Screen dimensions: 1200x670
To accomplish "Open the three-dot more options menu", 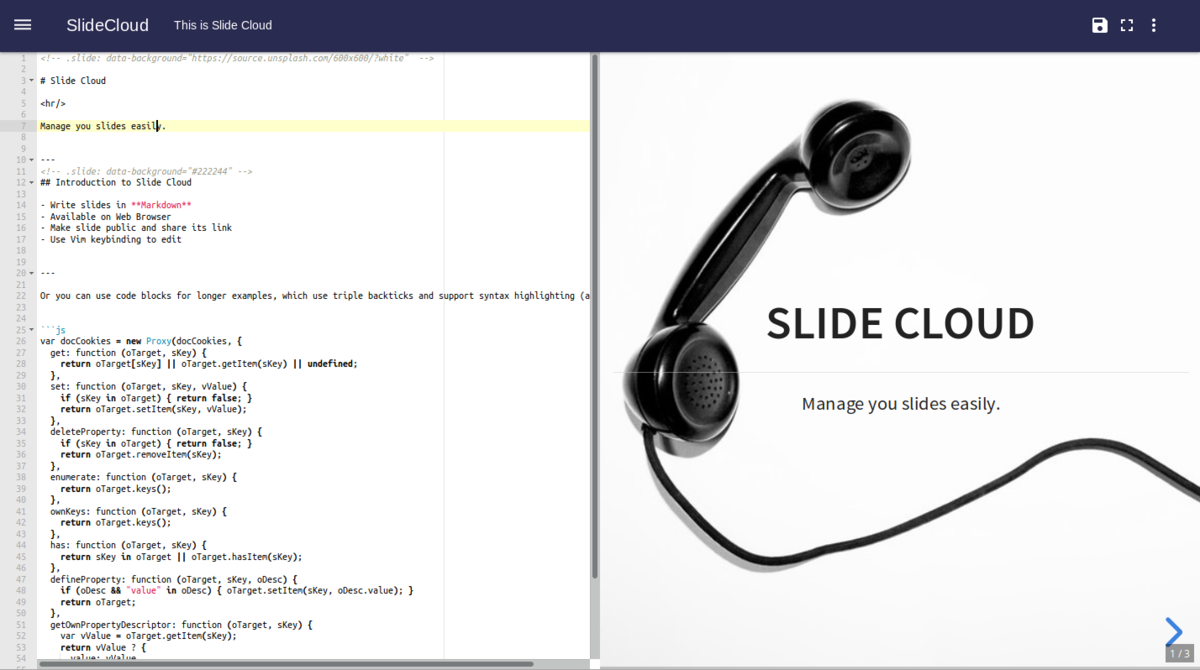I will click(x=1154, y=25).
